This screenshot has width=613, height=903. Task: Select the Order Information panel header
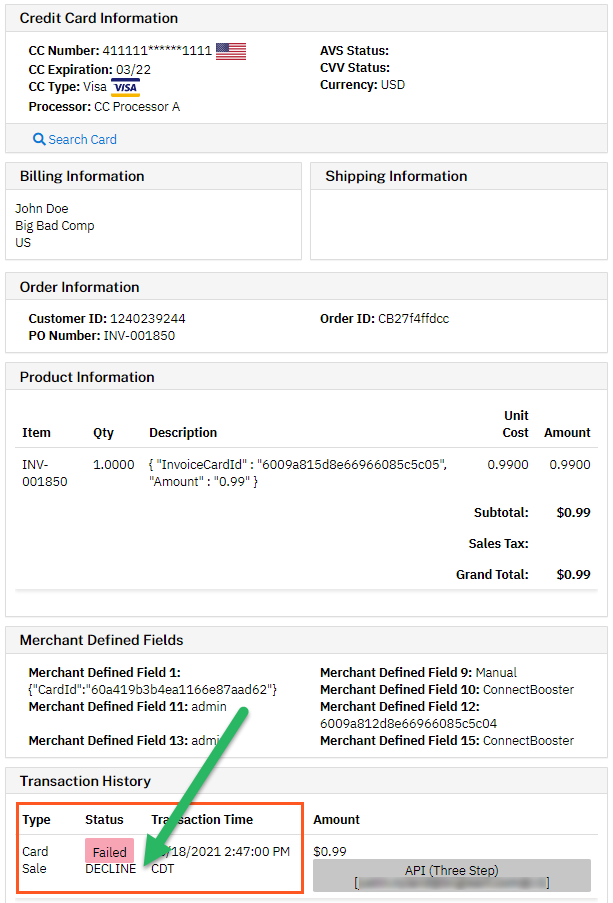(x=80, y=287)
